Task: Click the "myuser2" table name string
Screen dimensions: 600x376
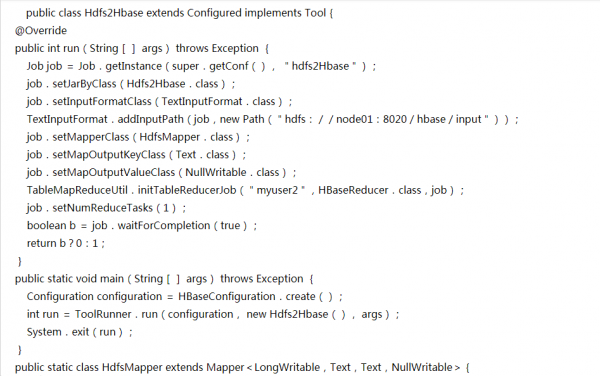Action: coord(277,190)
